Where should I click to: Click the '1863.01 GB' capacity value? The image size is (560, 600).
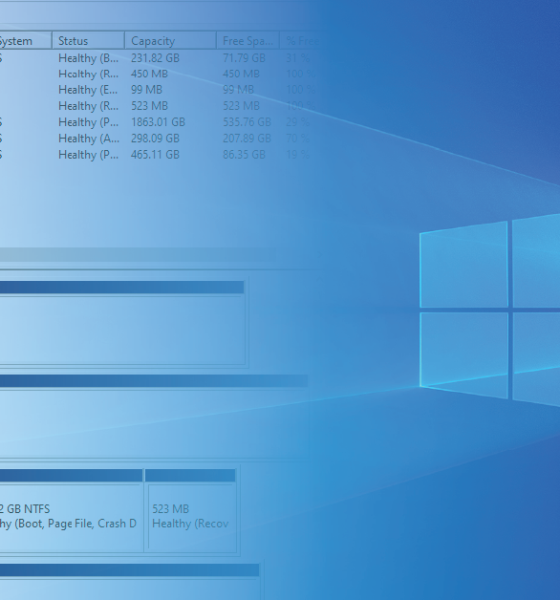pyautogui.click(x=158, y=122)
